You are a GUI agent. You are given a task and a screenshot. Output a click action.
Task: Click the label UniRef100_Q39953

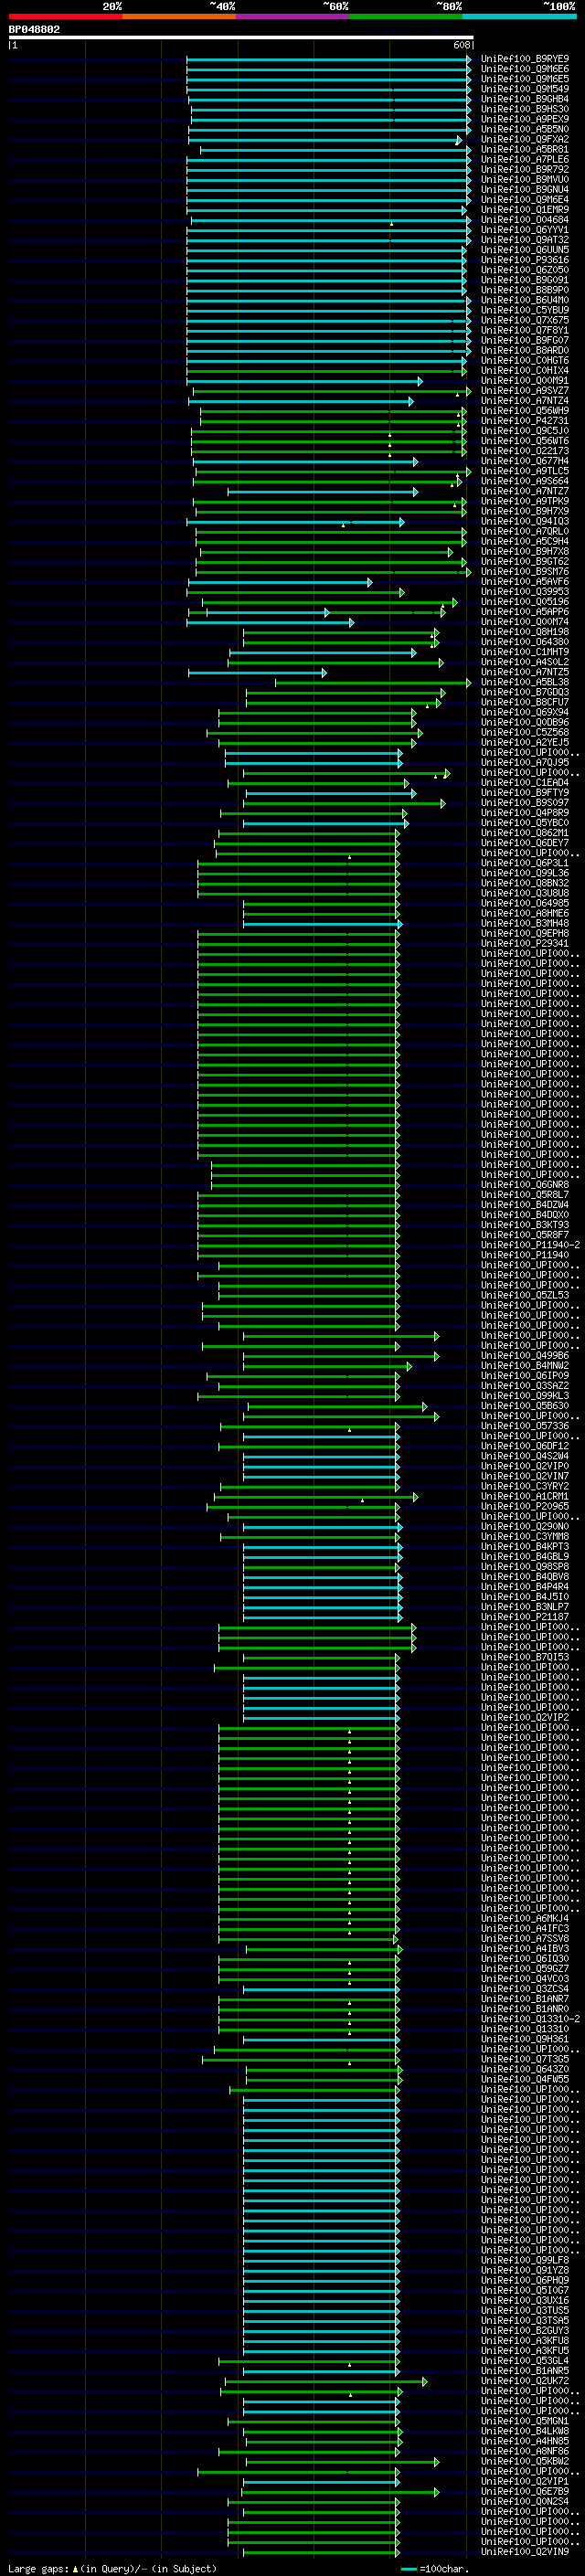[525, 592]
